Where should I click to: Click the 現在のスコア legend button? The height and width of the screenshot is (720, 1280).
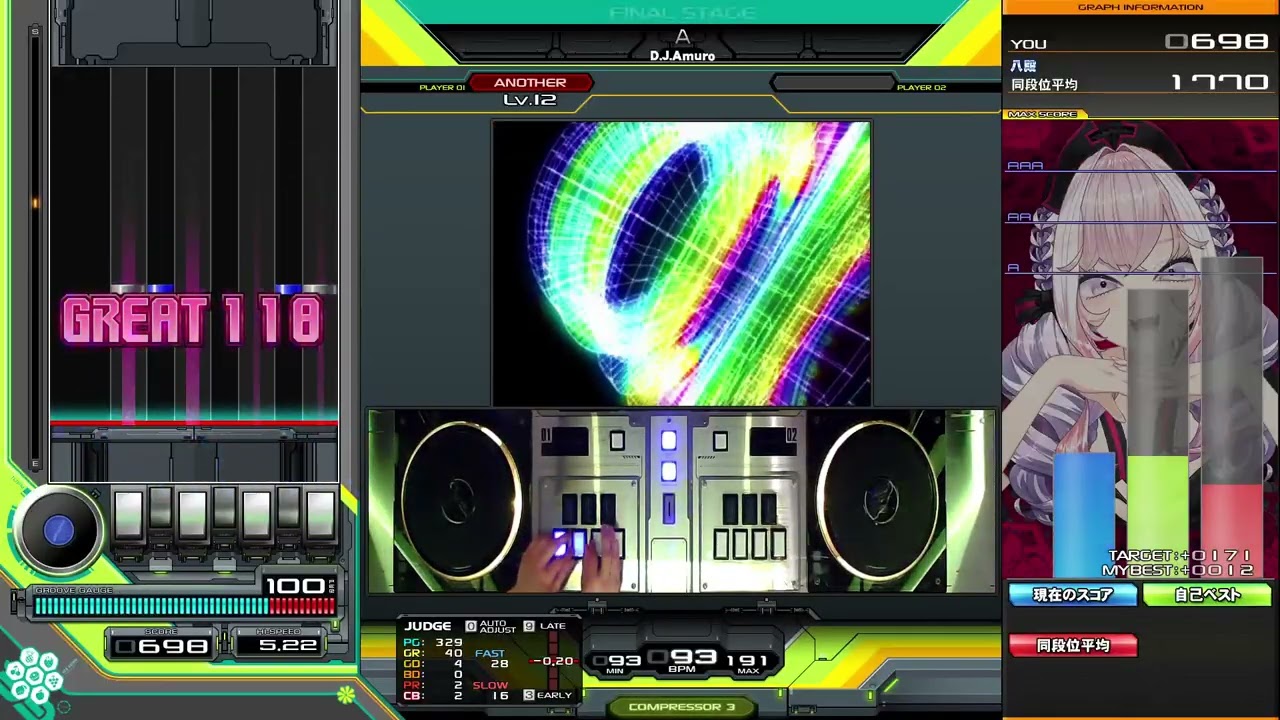(x=1073, y=595)
